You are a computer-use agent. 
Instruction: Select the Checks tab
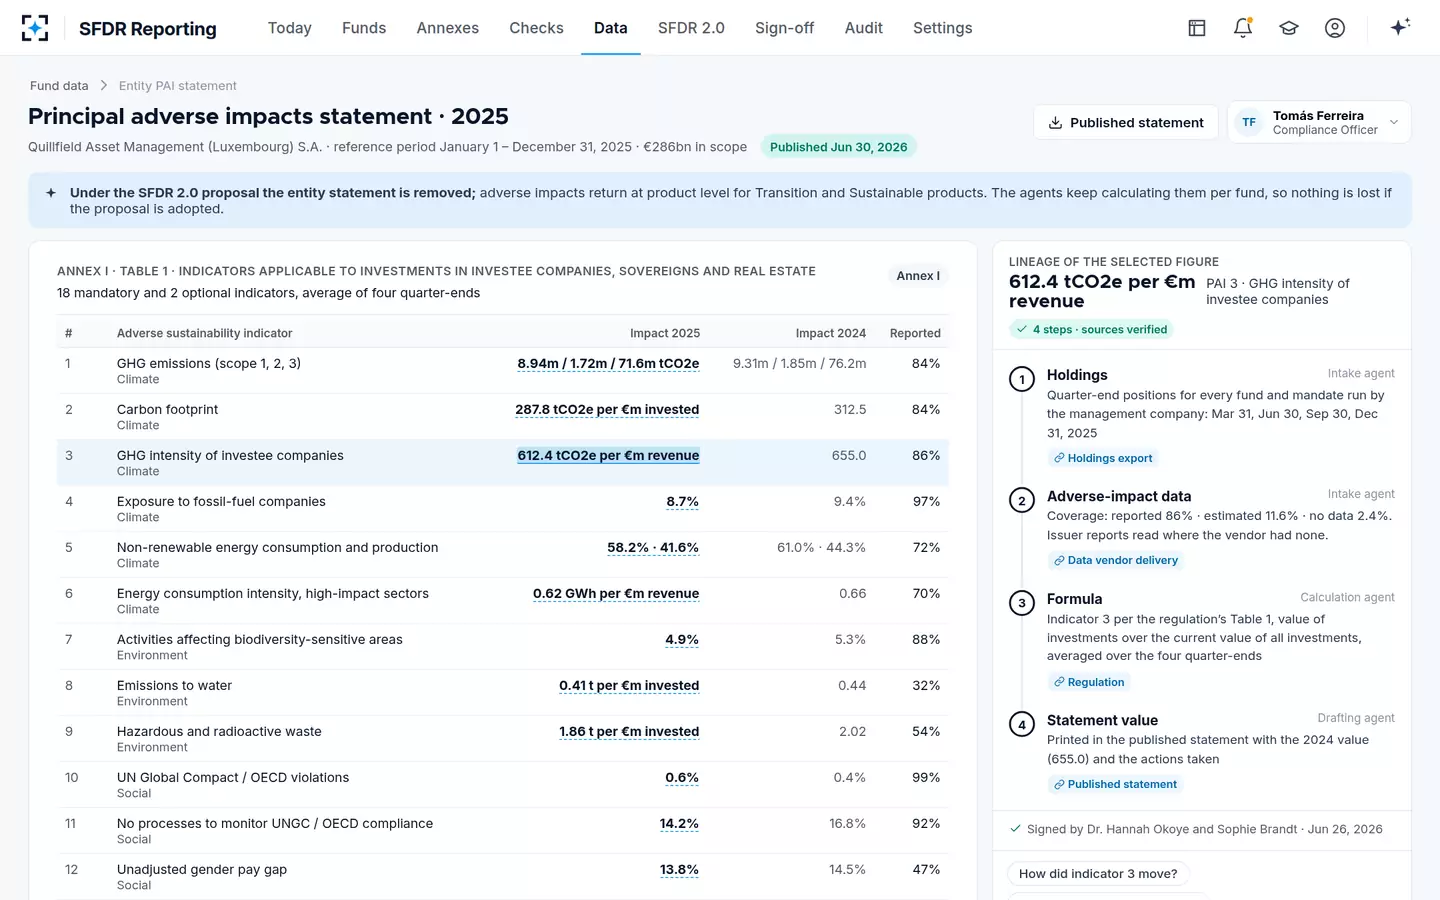pos(536,28)
